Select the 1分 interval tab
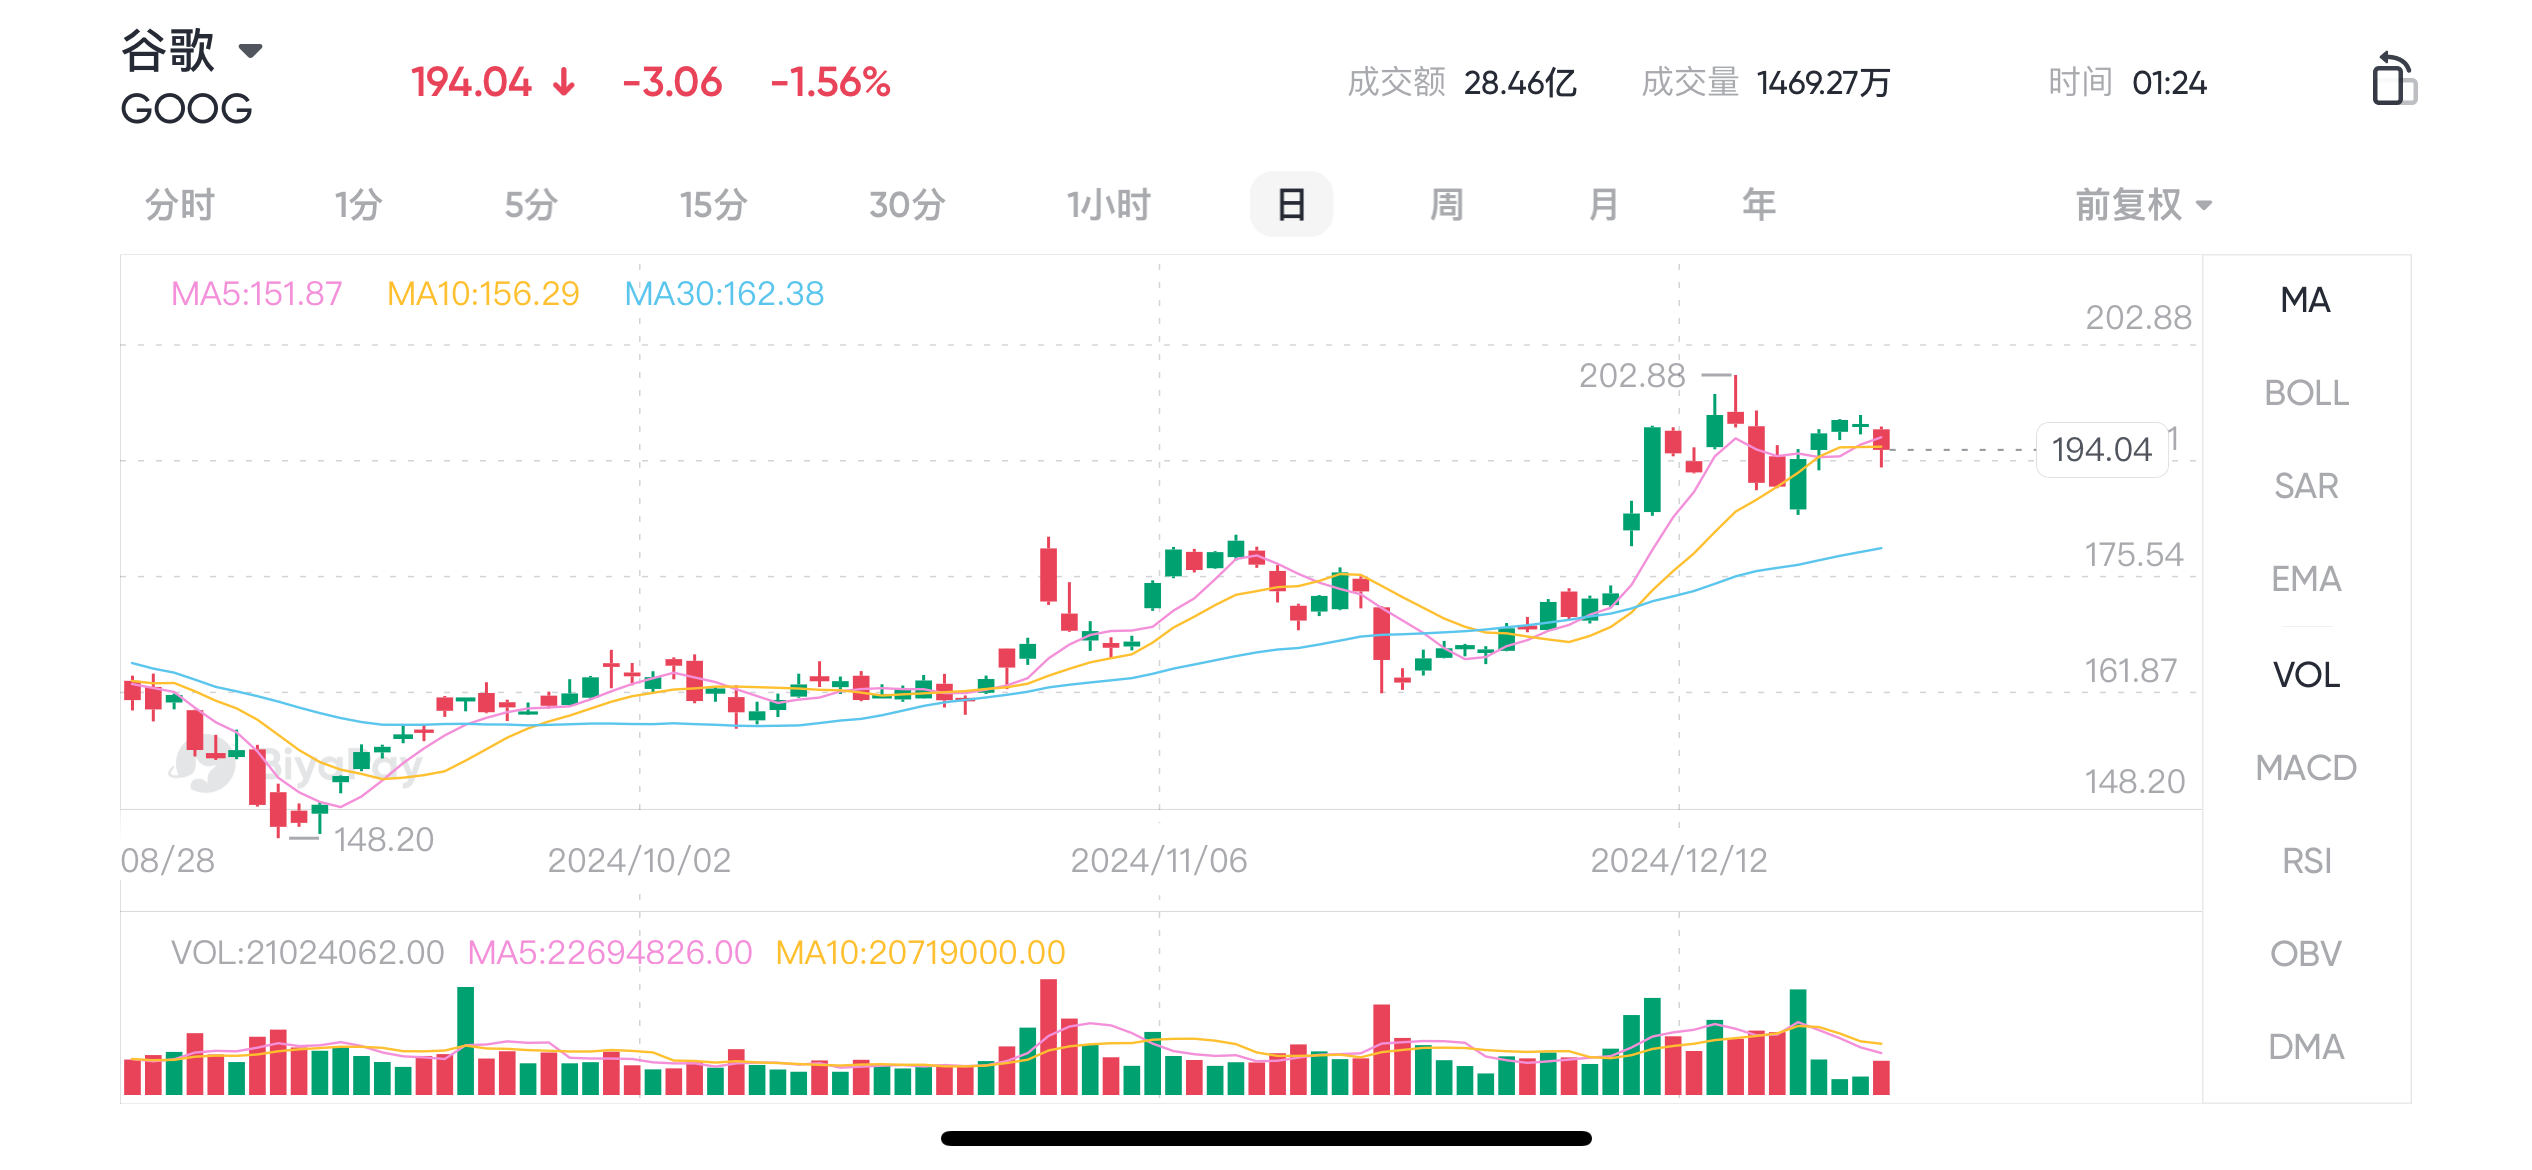 pos(358,205)
